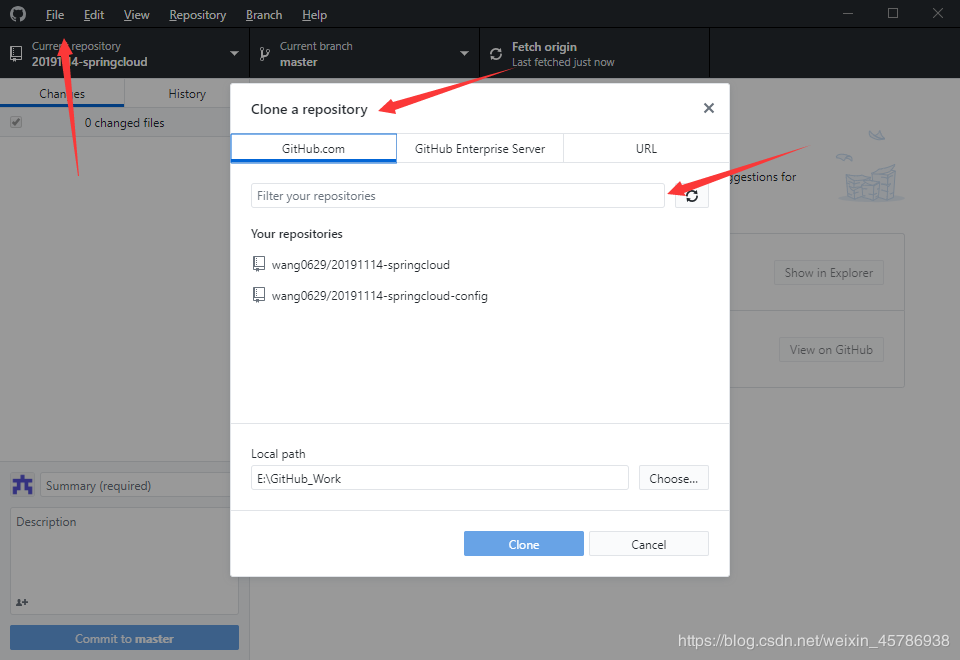Click the commit author avatar icon
The image size is (960, 660).
pyautogui.click(x=23, y=485)
